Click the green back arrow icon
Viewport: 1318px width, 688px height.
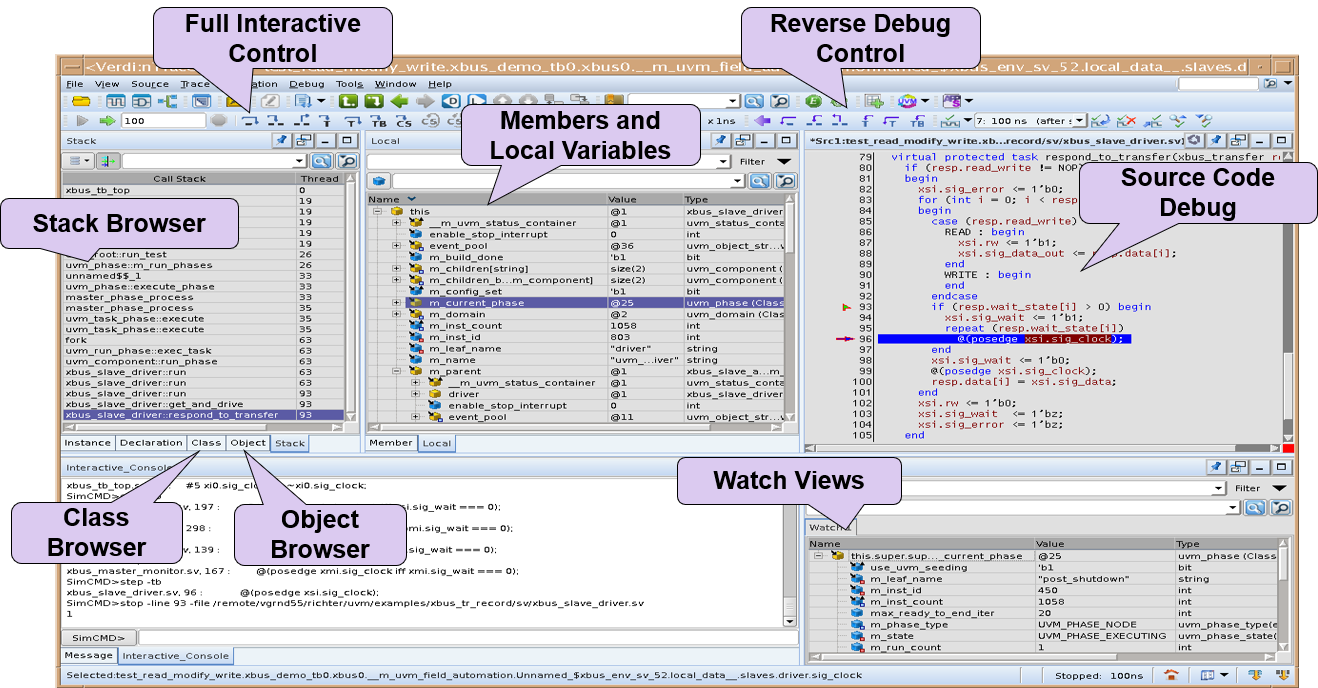[x=400, y=100]
